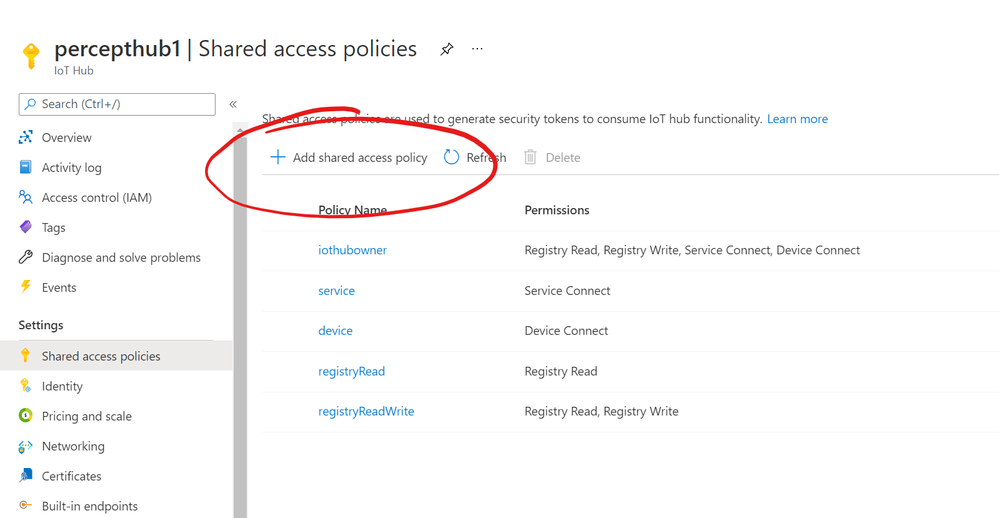Viewport: 999px width, 518px height.
Task: Pin the percepthub1 page to dashboard
Action: 447,49
